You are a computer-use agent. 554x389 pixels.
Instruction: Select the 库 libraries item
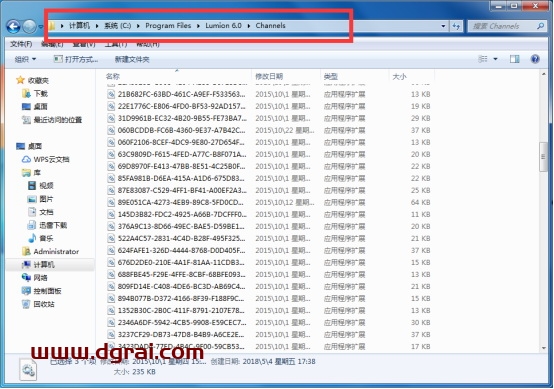(x=31, y=172)
